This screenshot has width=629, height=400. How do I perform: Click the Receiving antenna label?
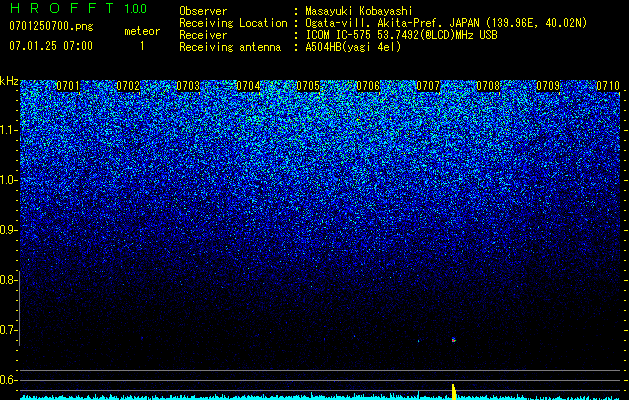(x=230, y=47)
